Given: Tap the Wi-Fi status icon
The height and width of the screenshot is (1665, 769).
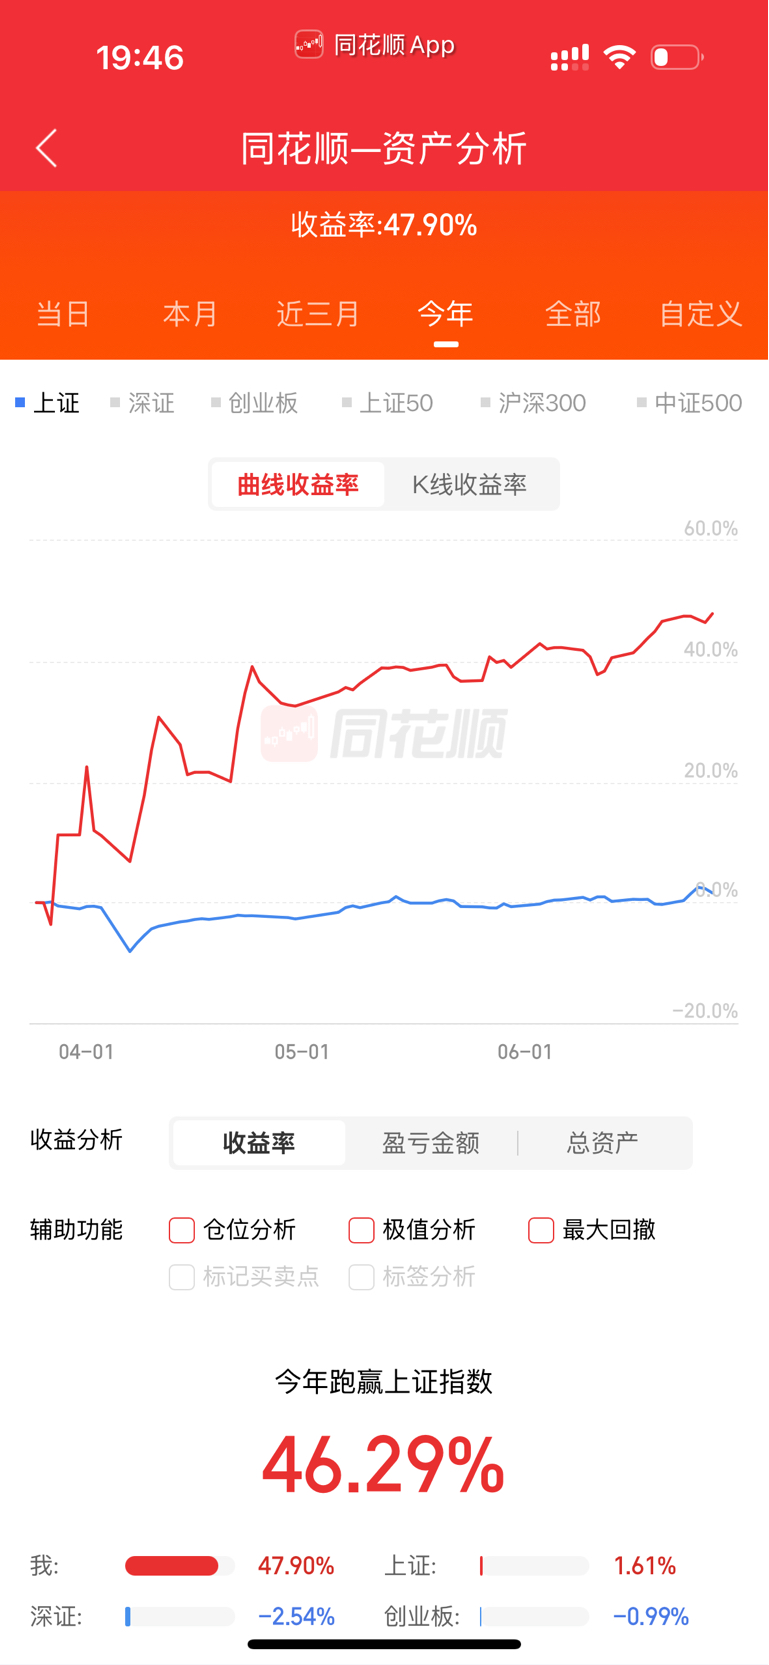Looking at the screenshot, I should 620,57.
